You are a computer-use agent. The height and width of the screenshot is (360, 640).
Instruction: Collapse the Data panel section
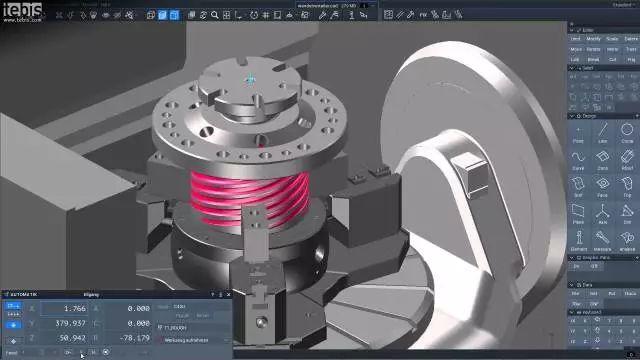pos(572,285)
